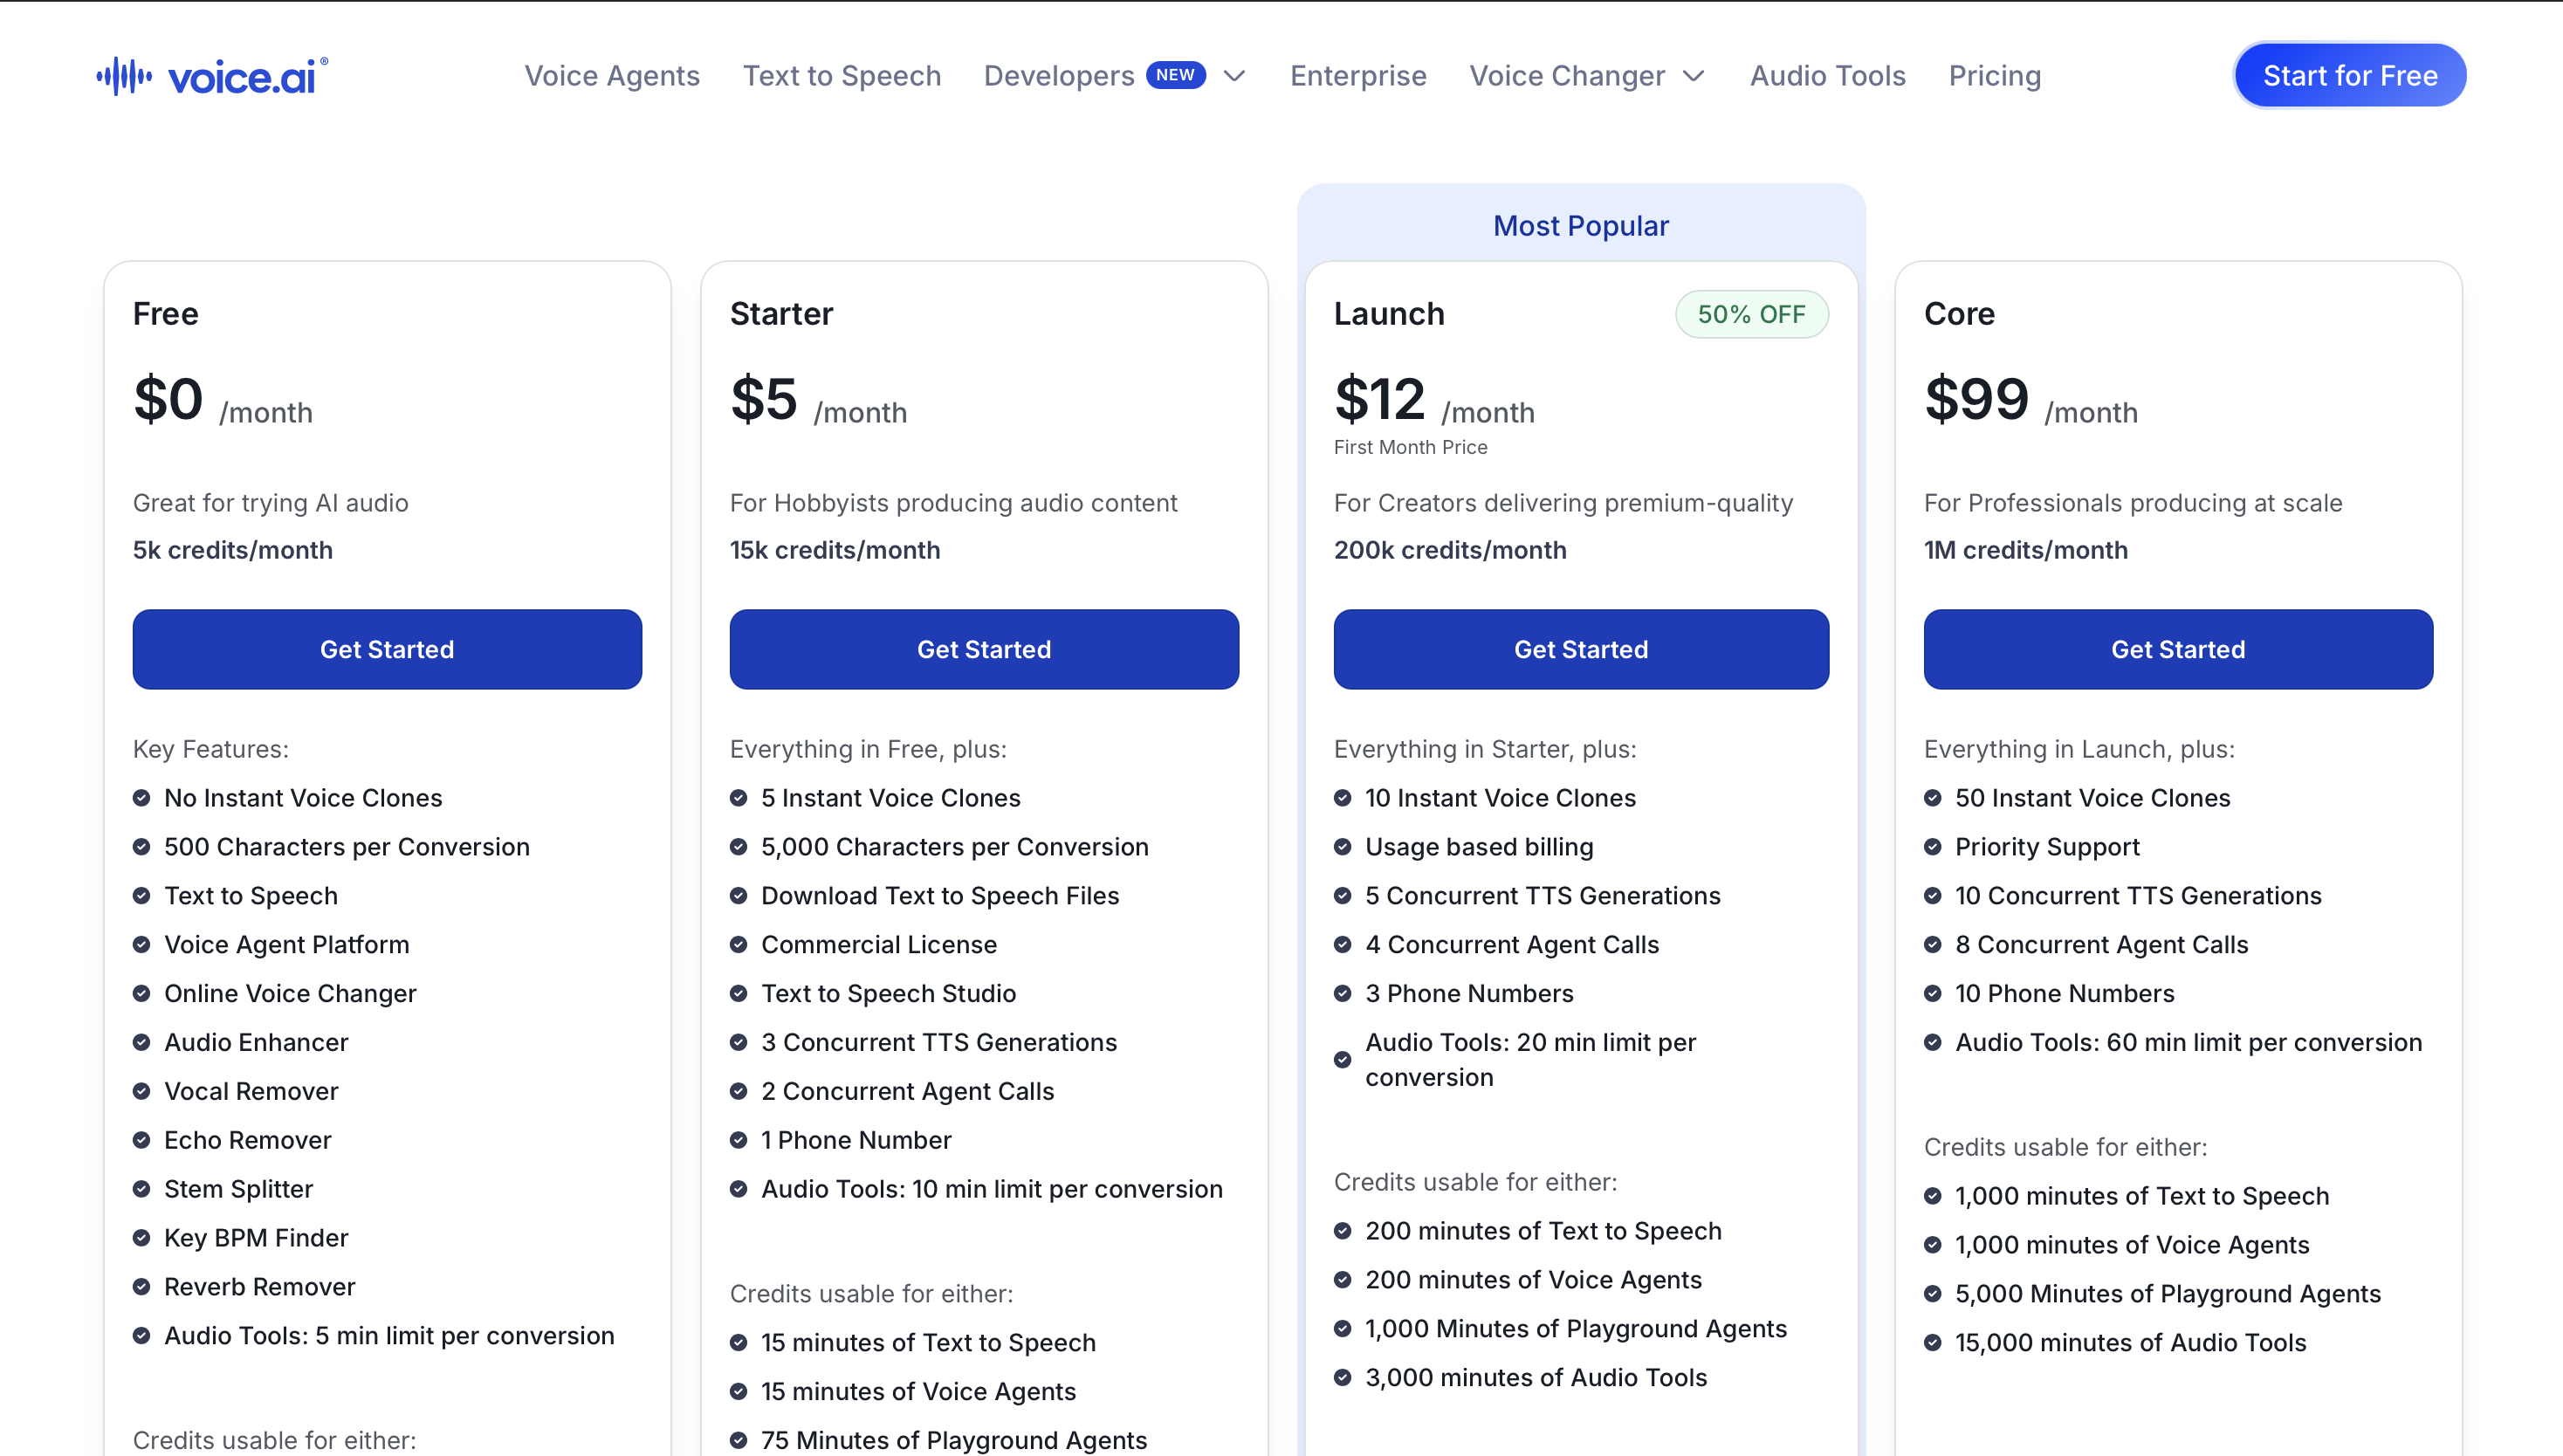Image resolution: width=2563 pixels, height=1456 pixels.
Task: Click the 15 minutes of Text to Speech text
Action: pyautogui.click(x=928, y=1343)
